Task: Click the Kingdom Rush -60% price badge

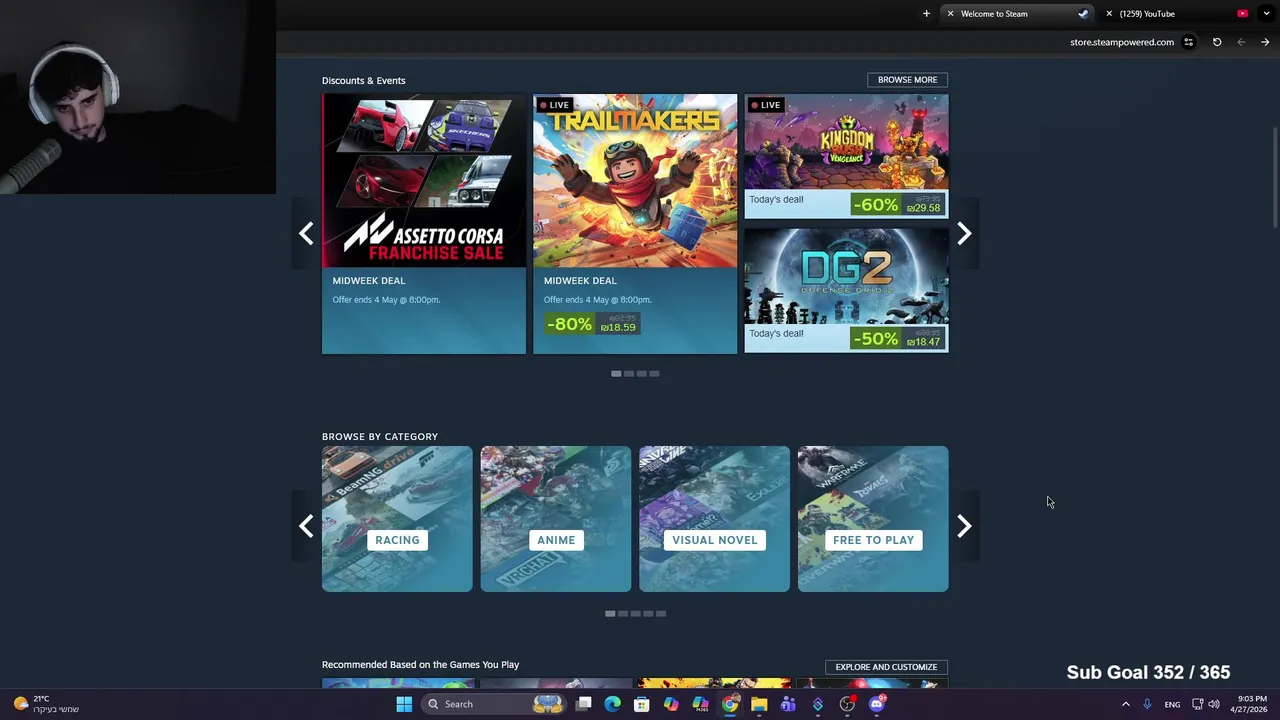Action: click(897, 205)
